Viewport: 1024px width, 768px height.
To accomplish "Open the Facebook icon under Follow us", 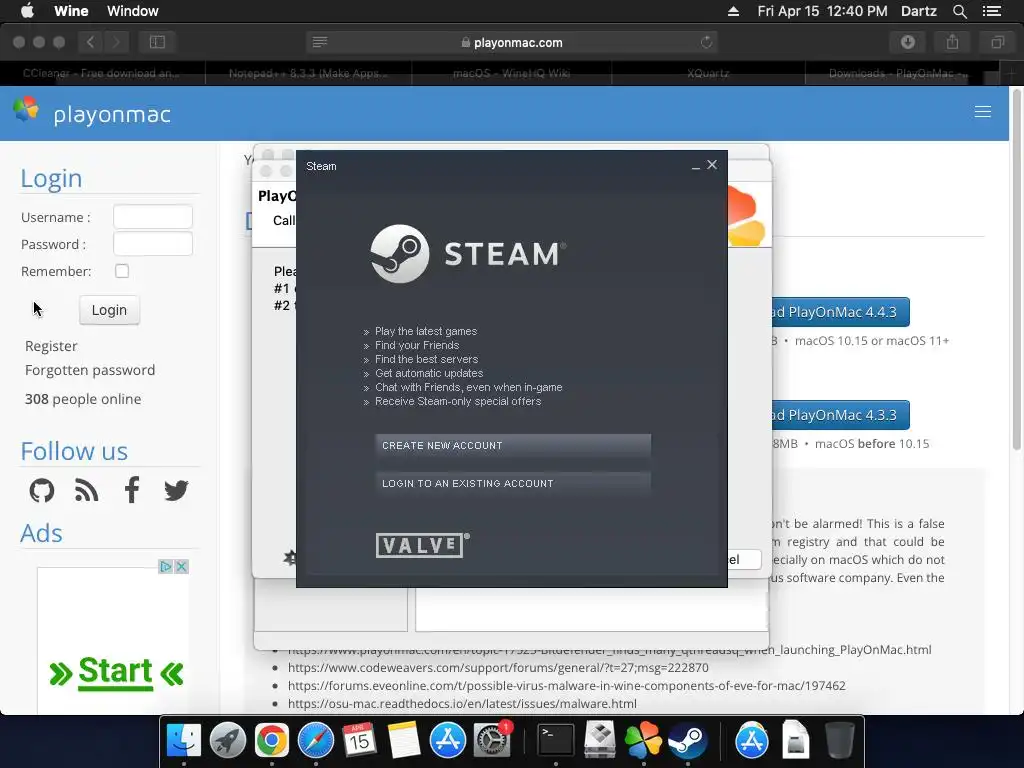I will coord(132,490).
